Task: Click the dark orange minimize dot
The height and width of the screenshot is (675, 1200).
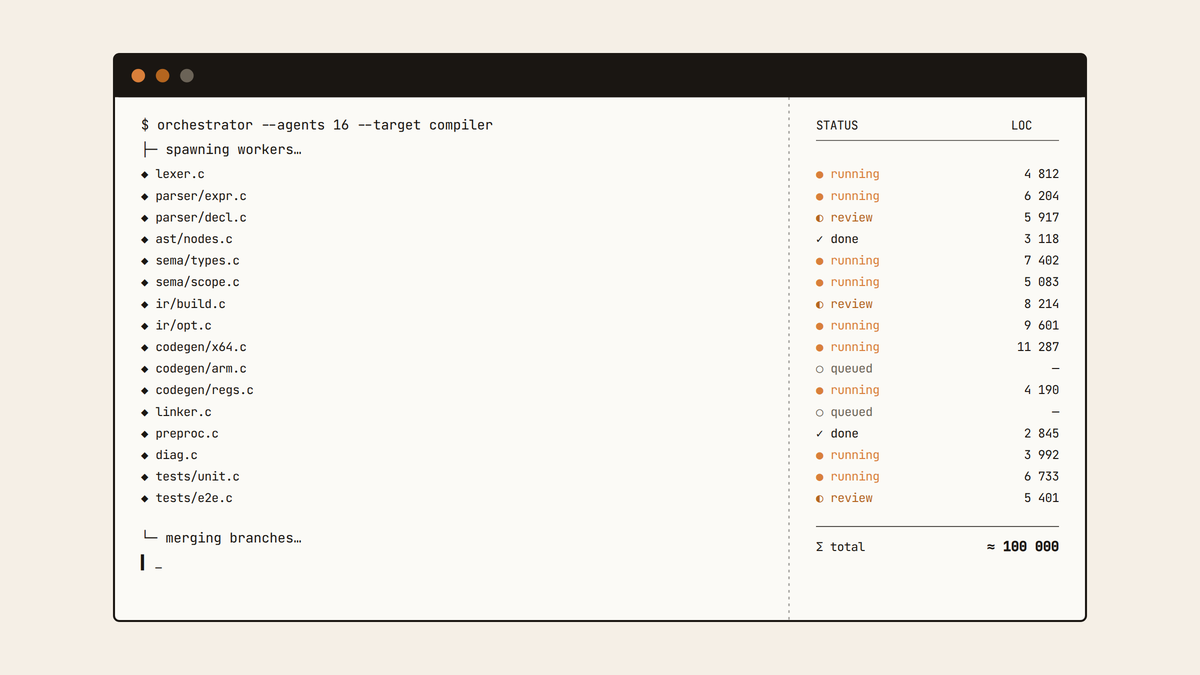Action: point(162,76)
